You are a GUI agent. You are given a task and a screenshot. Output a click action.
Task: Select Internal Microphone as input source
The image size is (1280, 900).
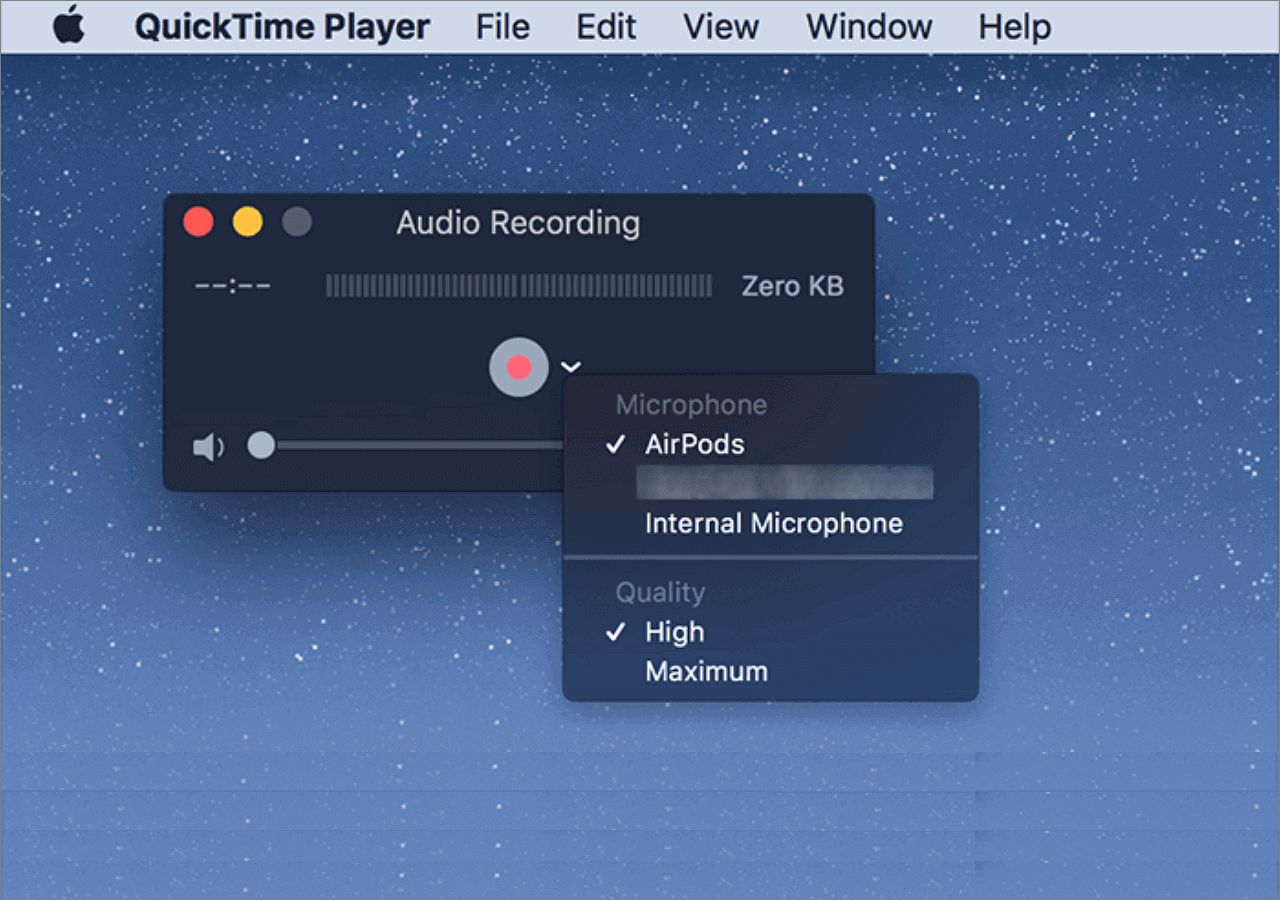(x=773, y=523)
